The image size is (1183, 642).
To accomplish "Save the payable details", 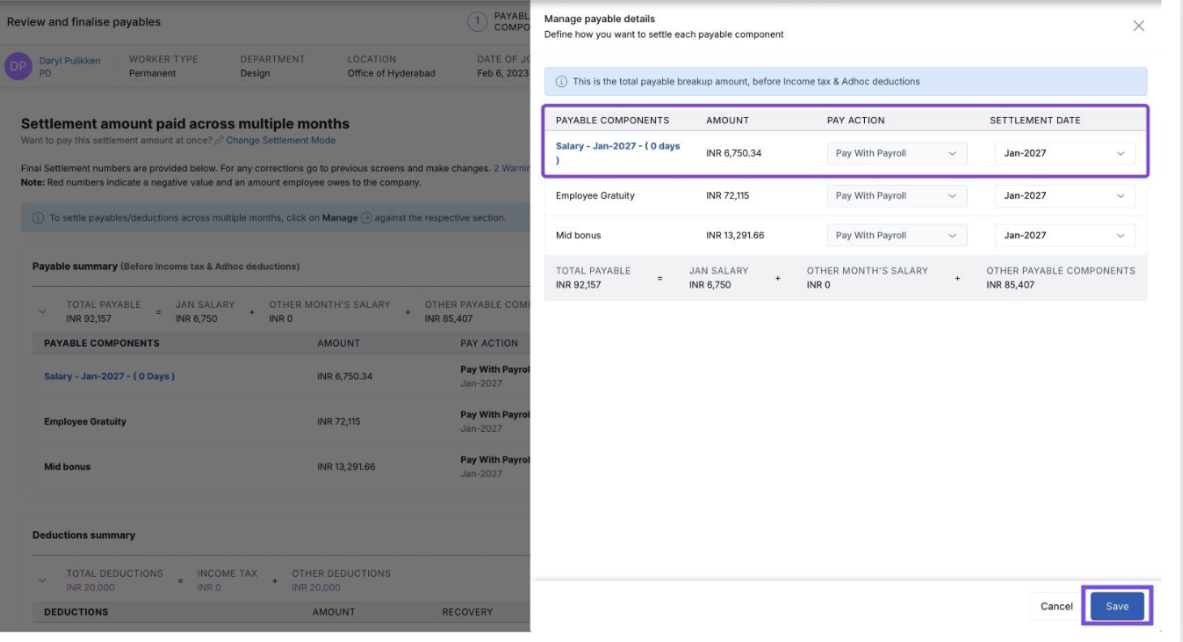I will pyautogui.click(x=1116, y=606).
